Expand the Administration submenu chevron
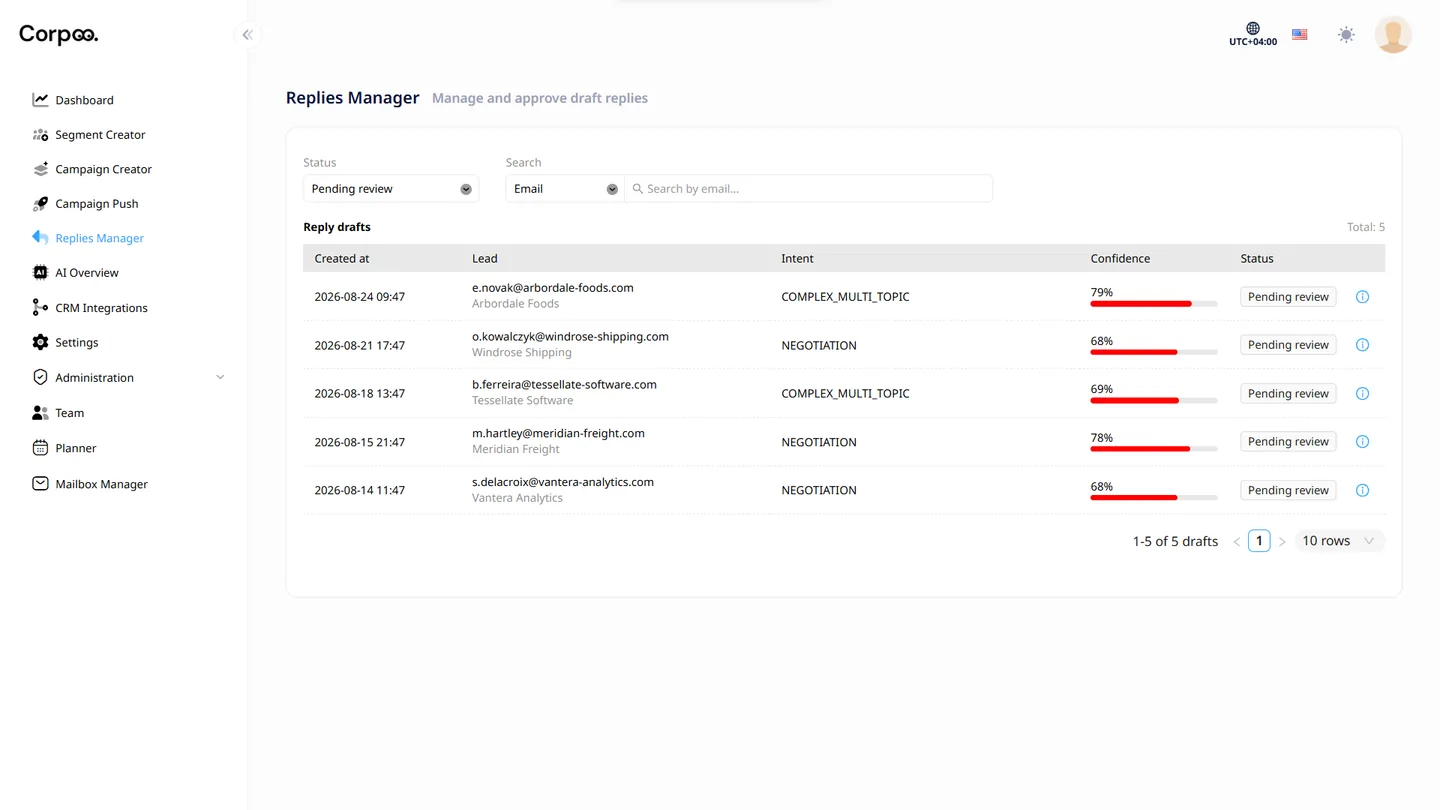This screenshot has height=810, width=1440. (220, 378)
